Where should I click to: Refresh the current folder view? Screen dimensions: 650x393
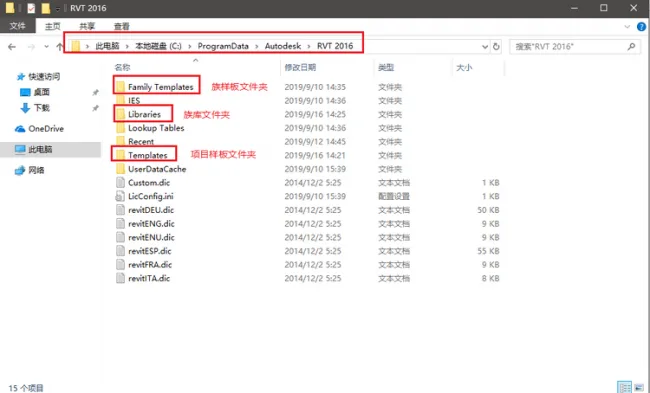point(496,46)
